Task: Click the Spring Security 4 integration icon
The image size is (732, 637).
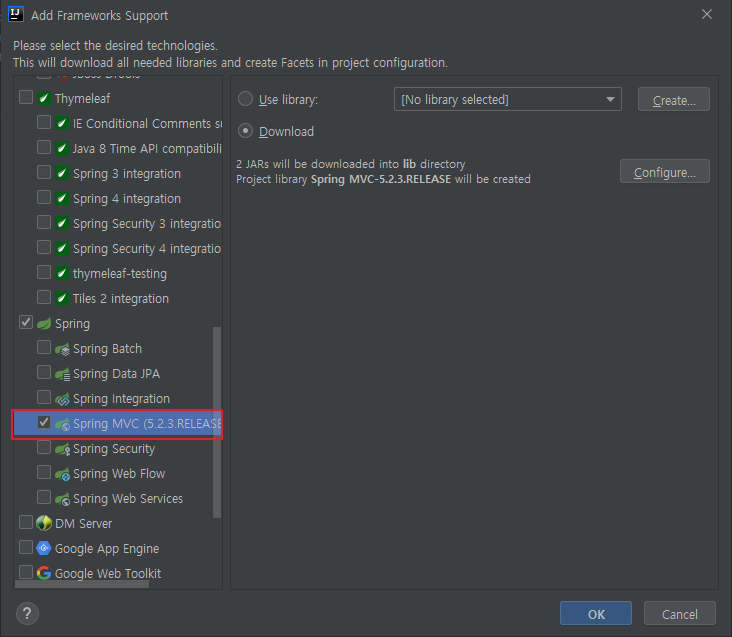Action: click(62, 248)
